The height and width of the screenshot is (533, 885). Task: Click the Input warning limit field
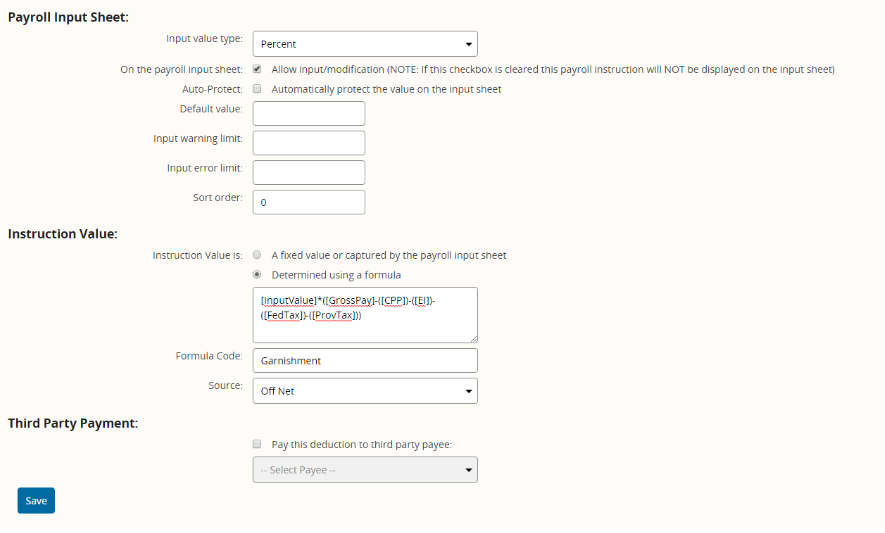(309, 143)
